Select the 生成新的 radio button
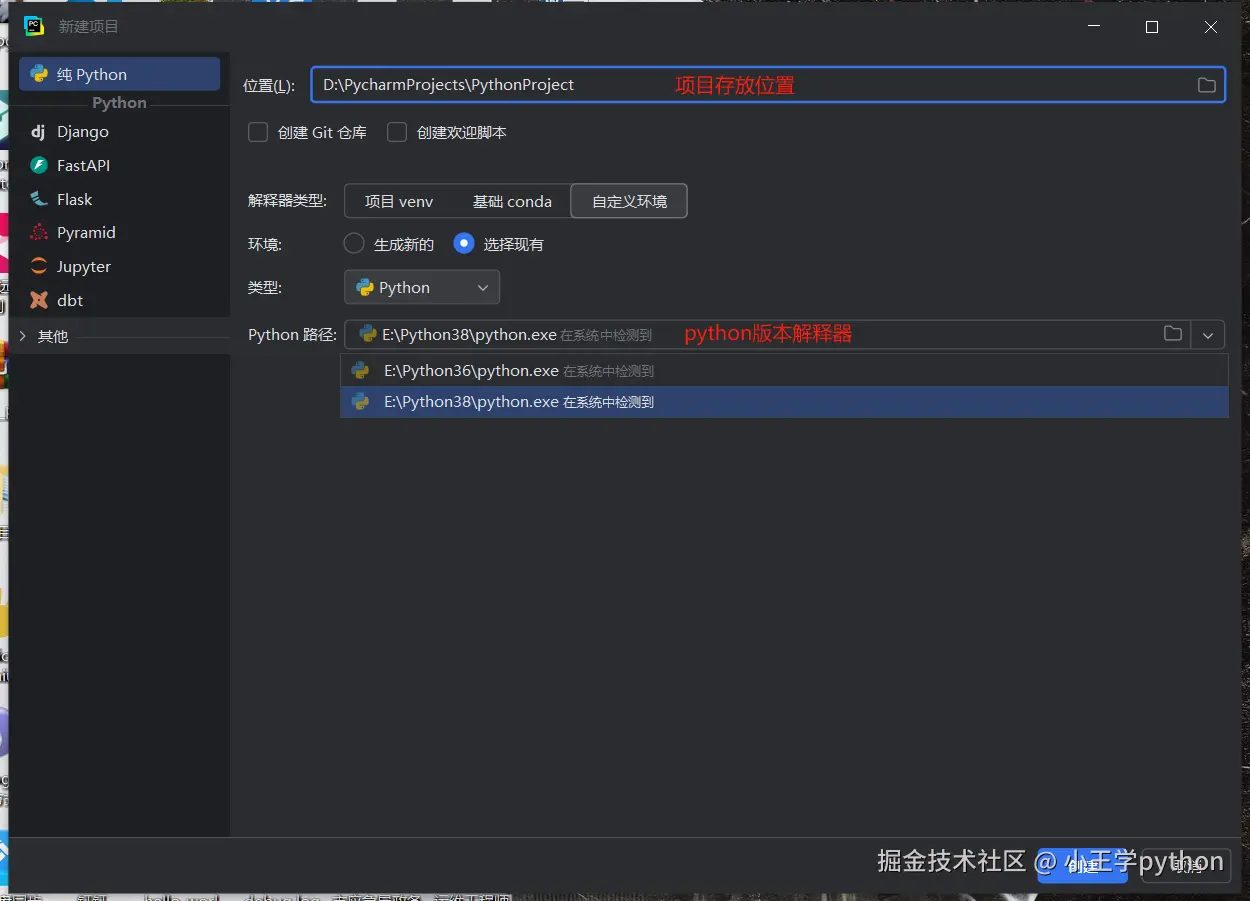This screenshot has width=1250, height=901. (353, 243)
